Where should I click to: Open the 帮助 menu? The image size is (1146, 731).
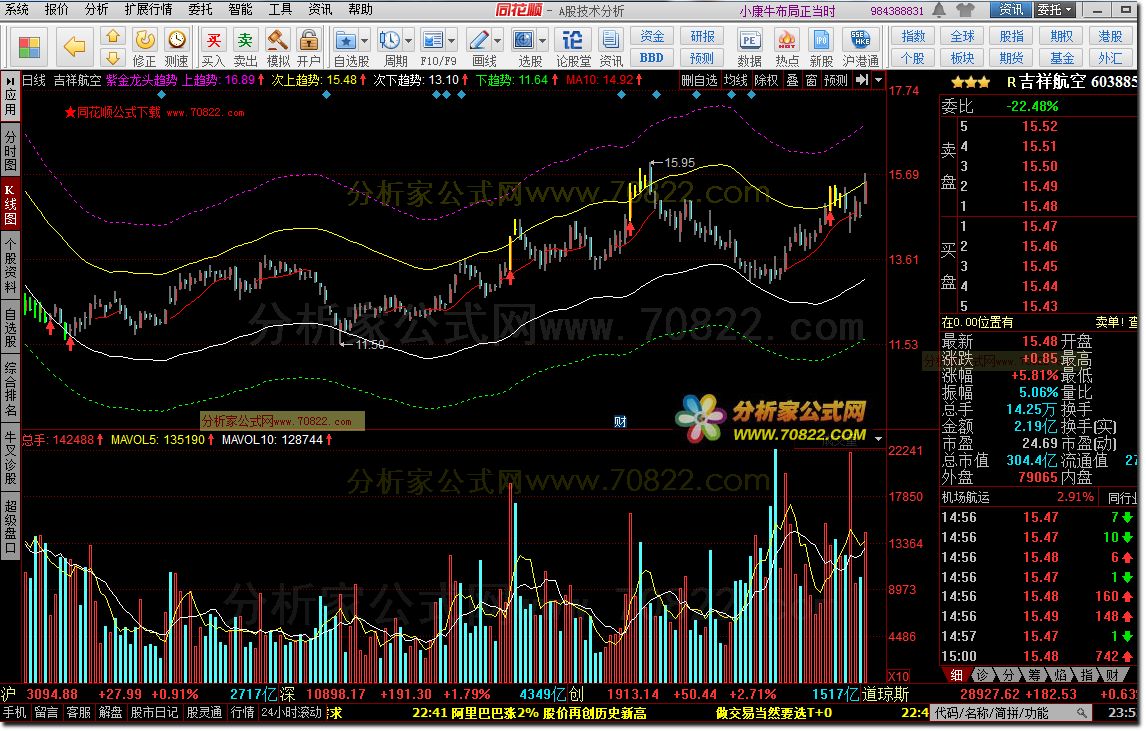click(x=360, y=10)
